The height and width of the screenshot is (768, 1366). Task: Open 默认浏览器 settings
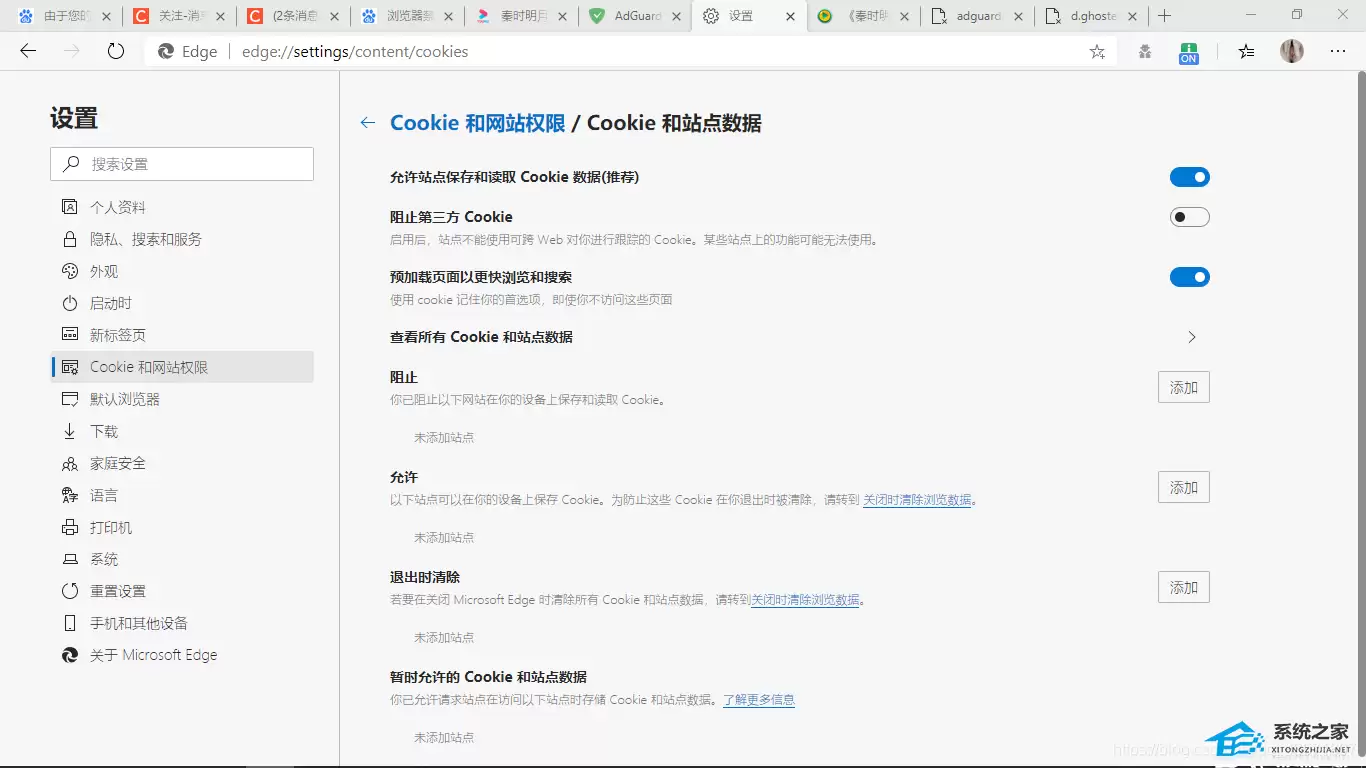pos(182,399)
